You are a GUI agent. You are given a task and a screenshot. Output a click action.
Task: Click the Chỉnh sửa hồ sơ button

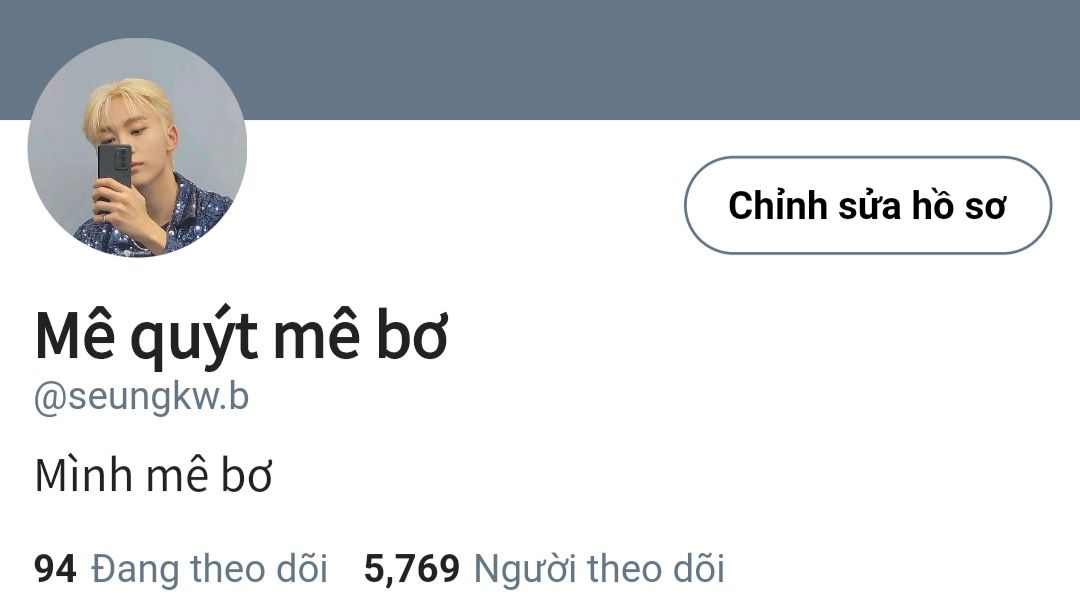(x=868, y=205)
